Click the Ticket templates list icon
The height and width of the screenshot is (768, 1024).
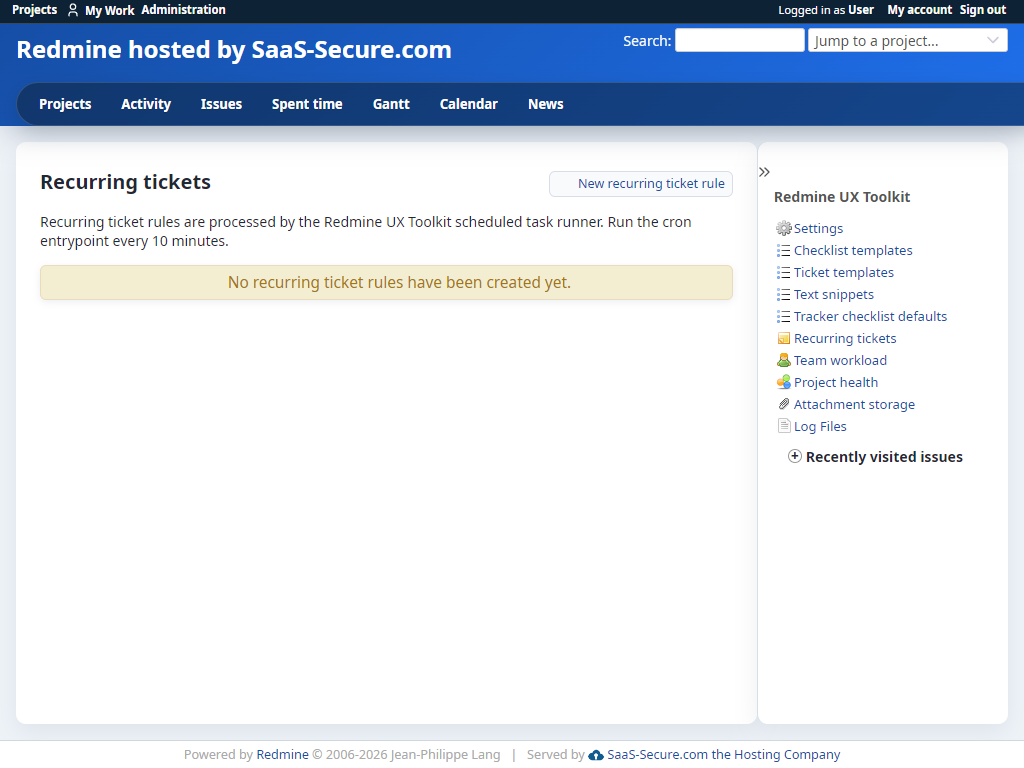point(783,272)
